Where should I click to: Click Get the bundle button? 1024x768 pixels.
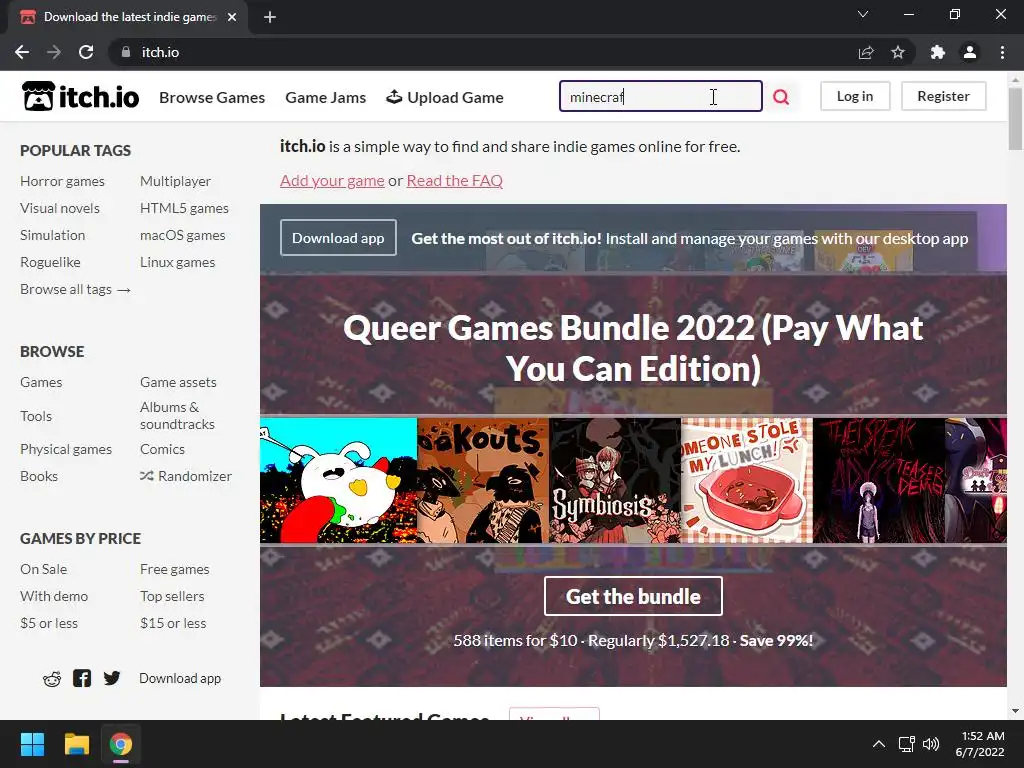click(x=633, y=596)
